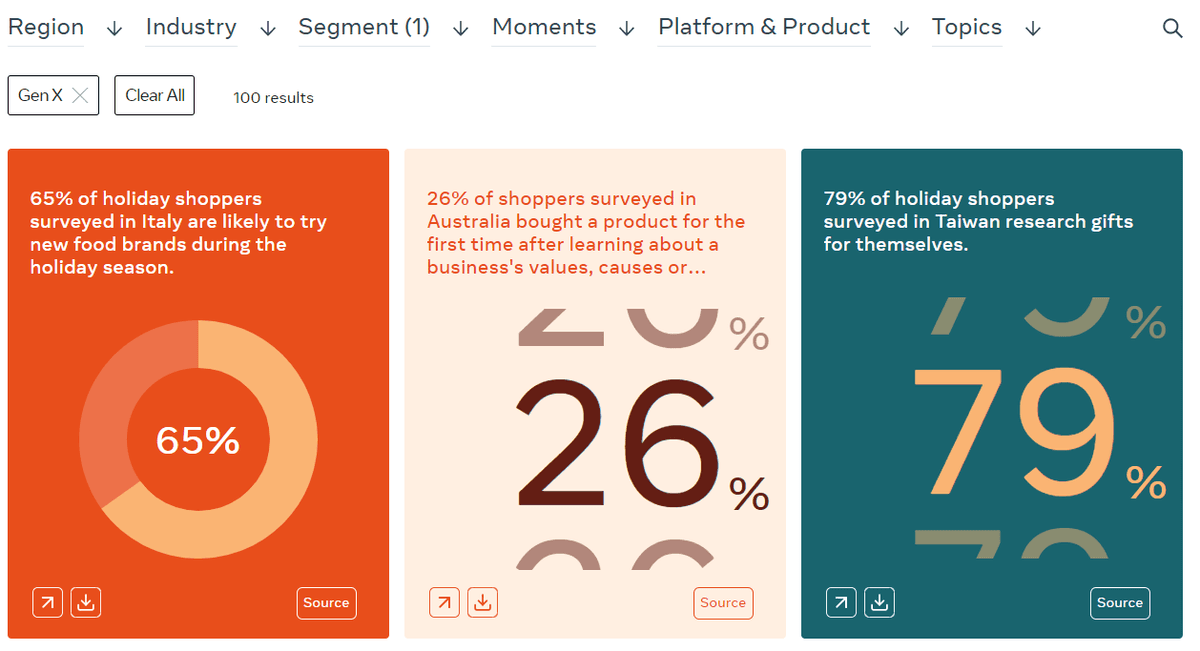1200x651 pixels.
Task: Expand the Region filter dropdown
Action: point(65,28)
